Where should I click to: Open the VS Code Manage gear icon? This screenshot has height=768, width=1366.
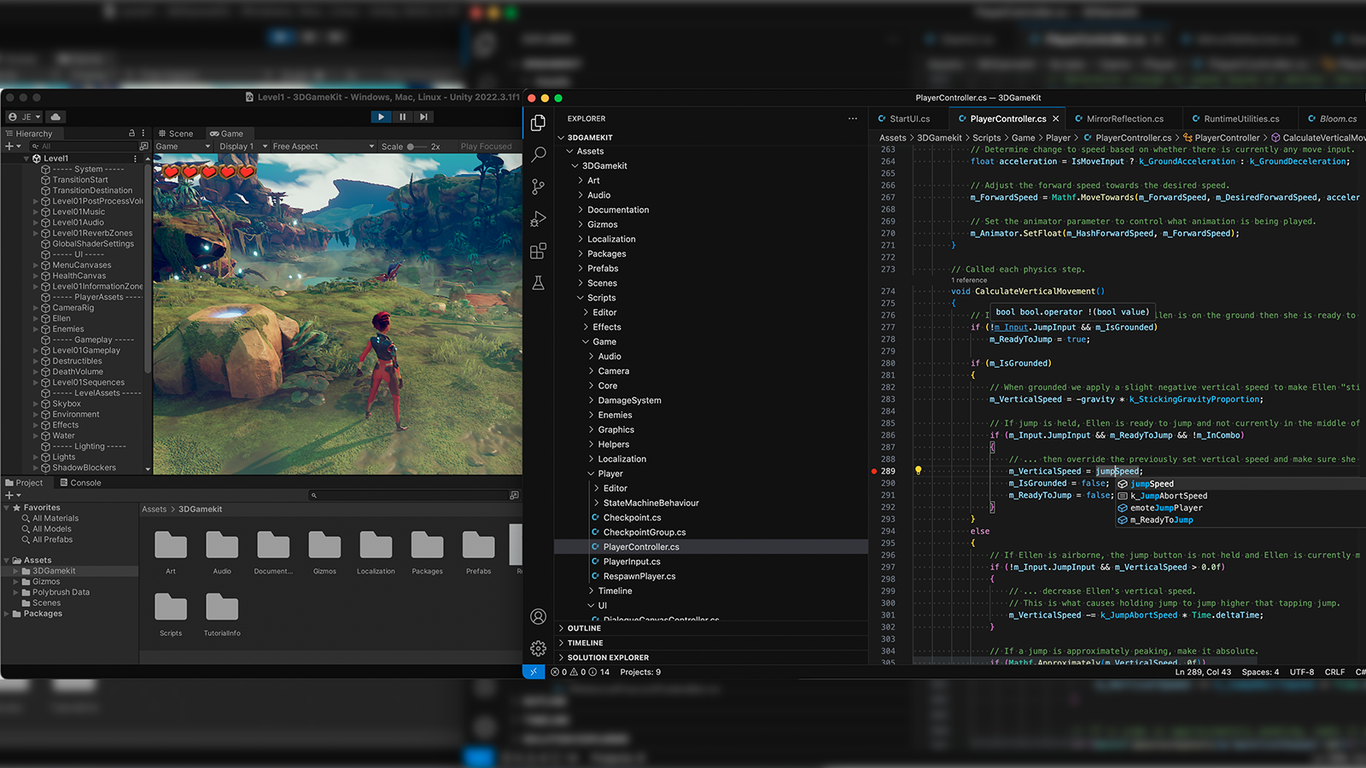[538, 648]
